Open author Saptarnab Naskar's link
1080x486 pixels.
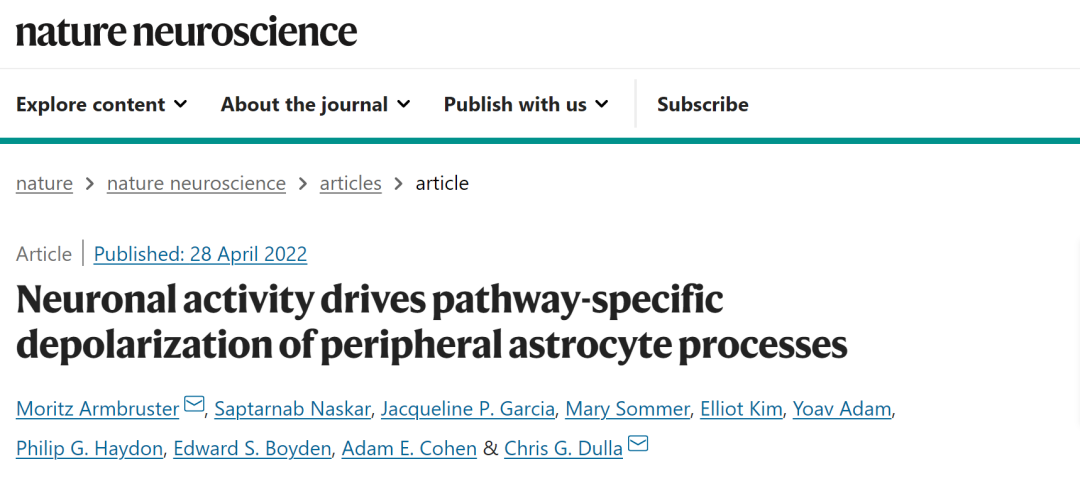[x=293, y=409]
